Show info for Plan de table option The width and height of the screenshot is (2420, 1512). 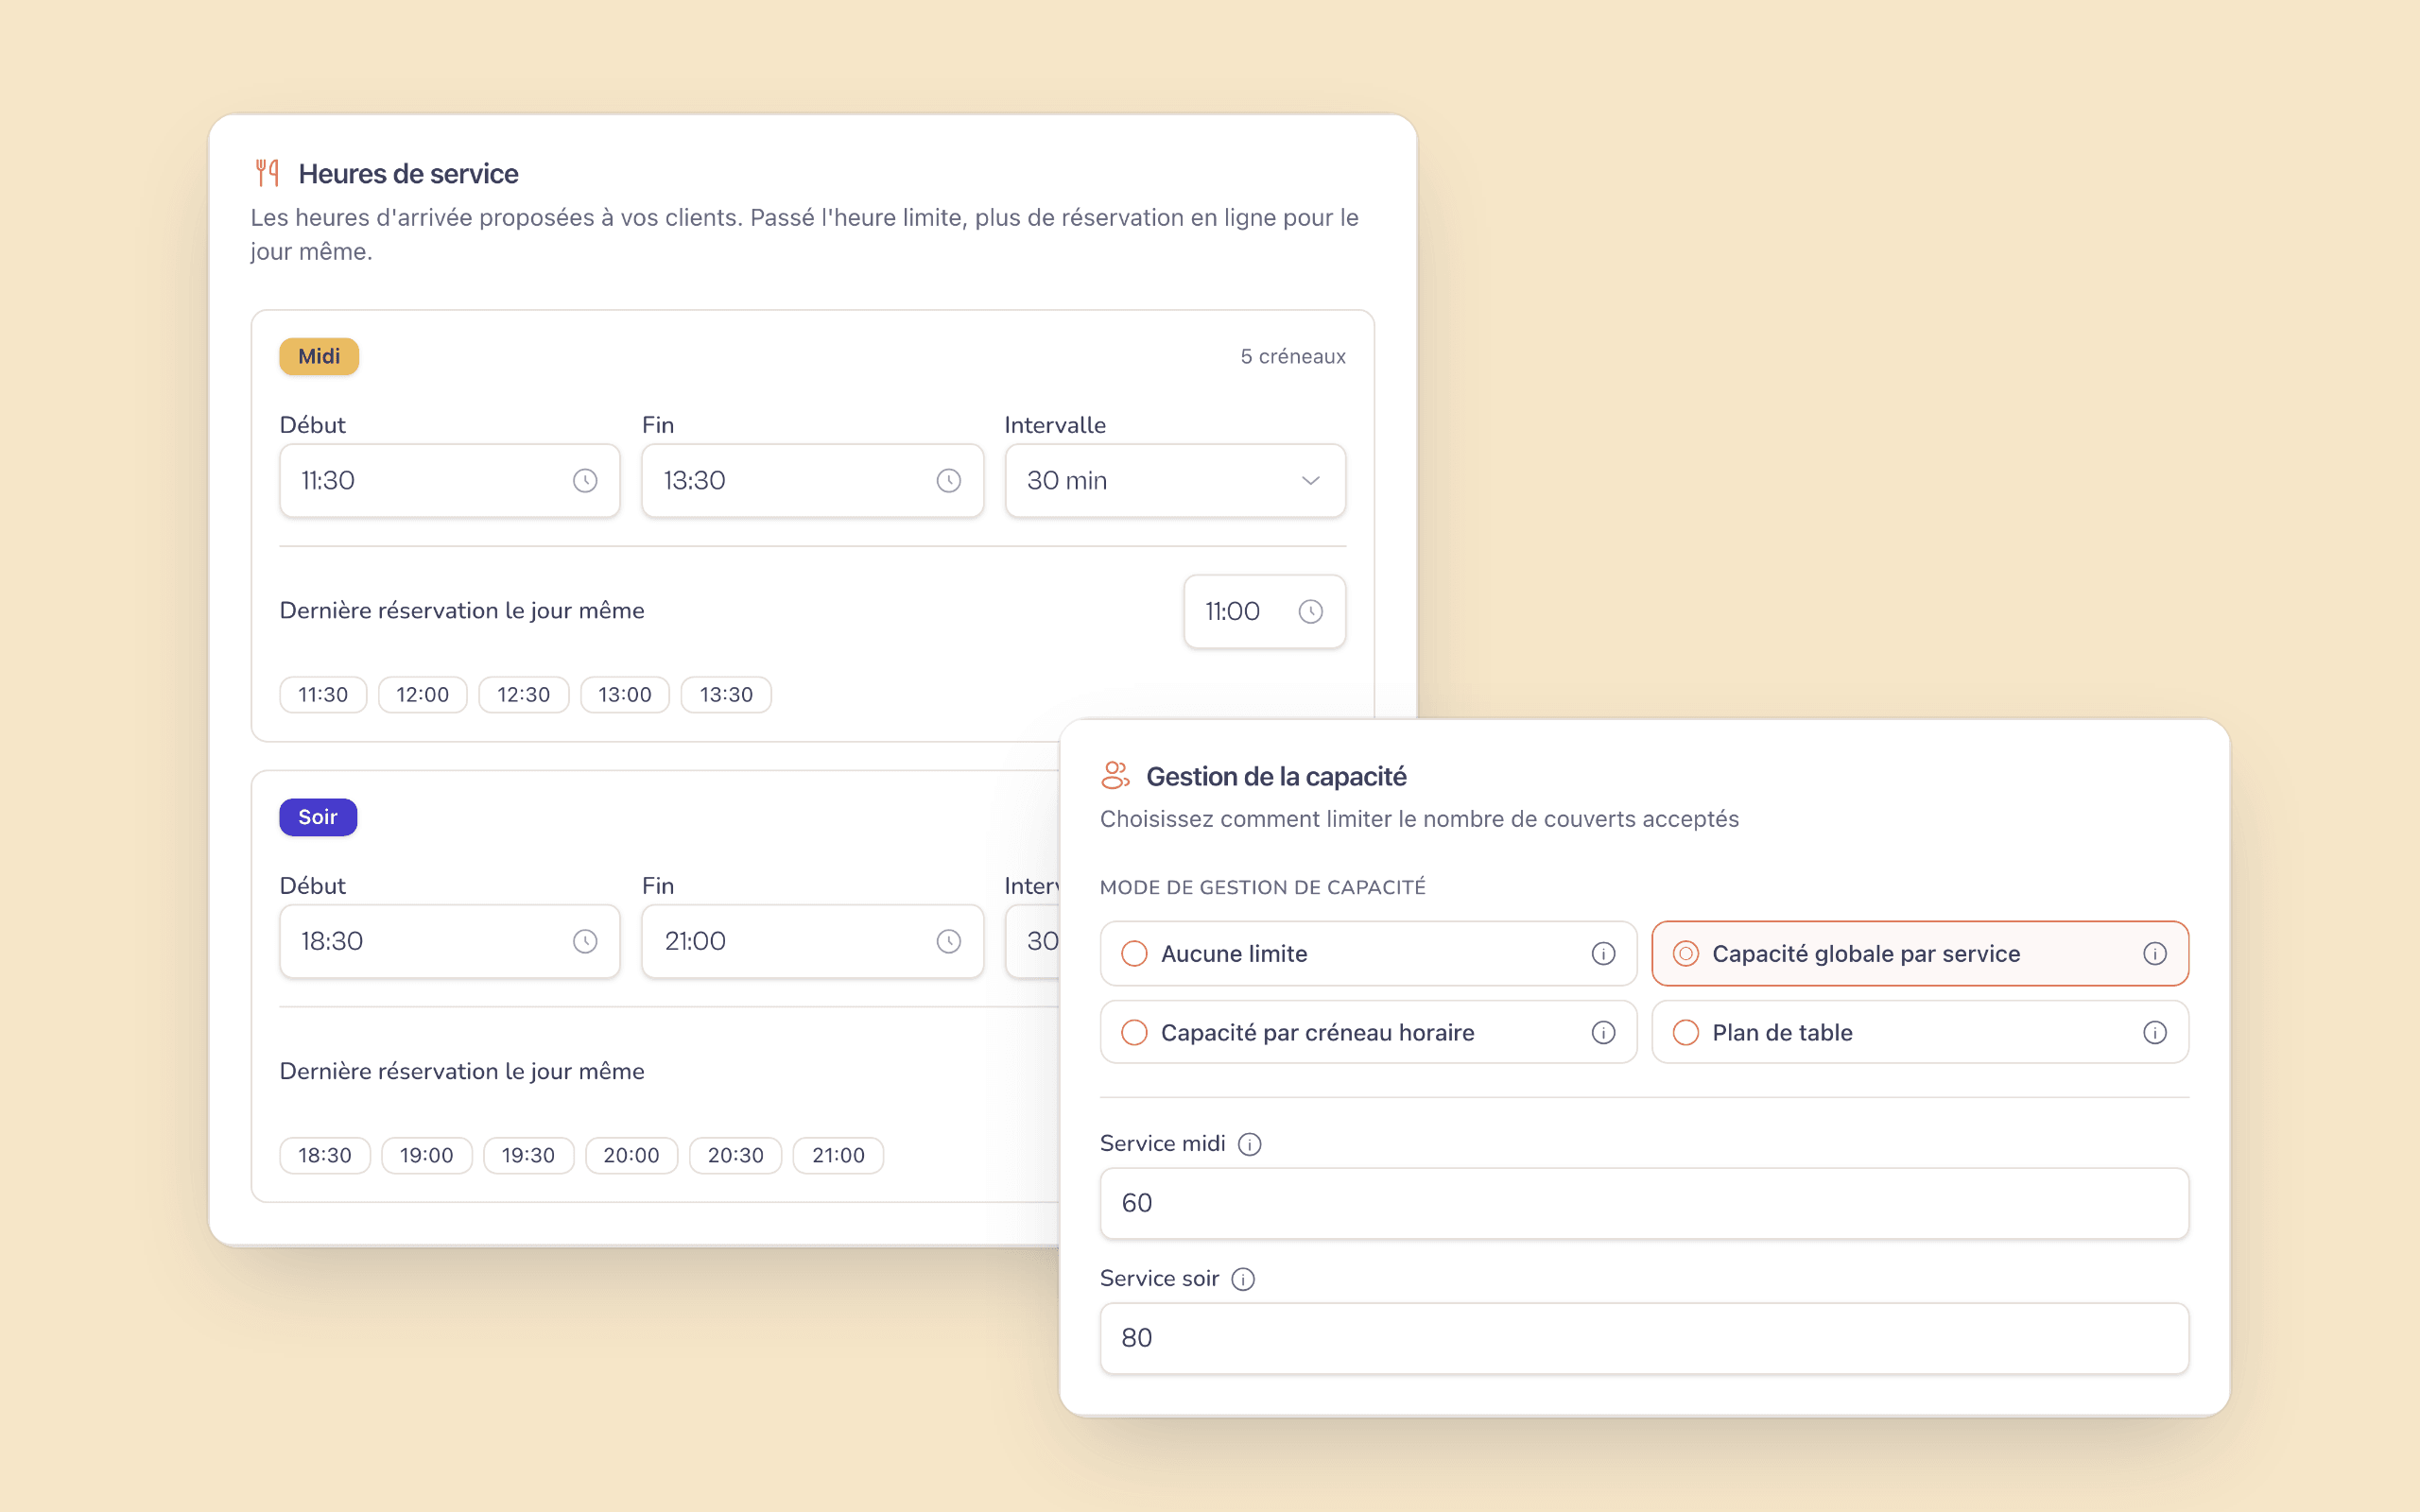pos(2154,1032)
